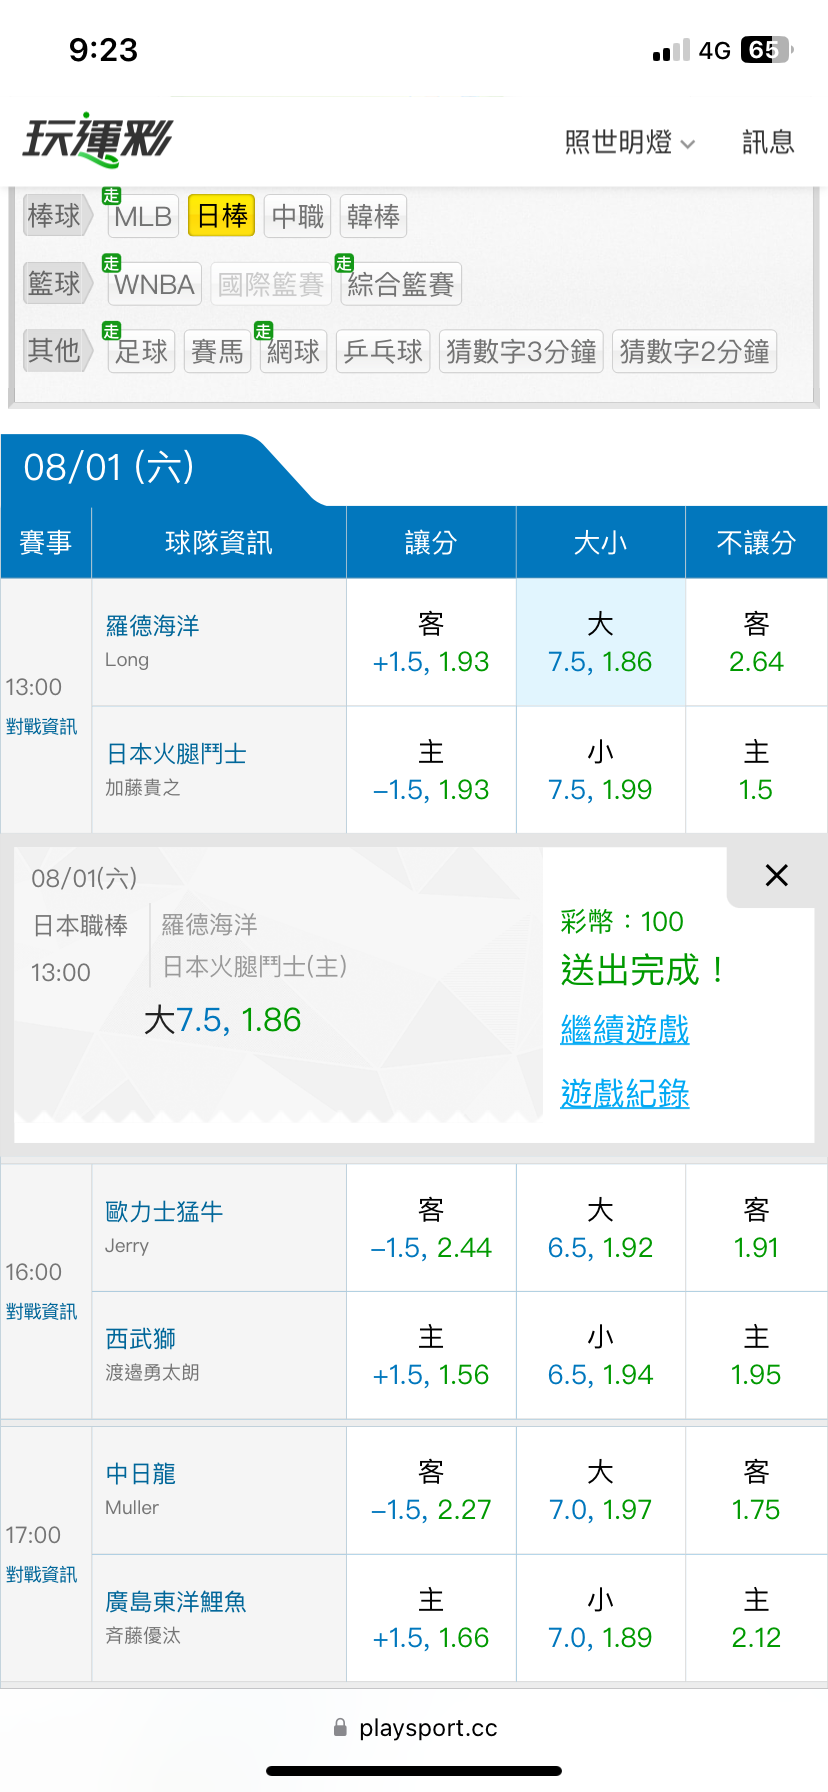Open the 韓棒 league tab
828x1792 pixels.
tap(373, 216)
